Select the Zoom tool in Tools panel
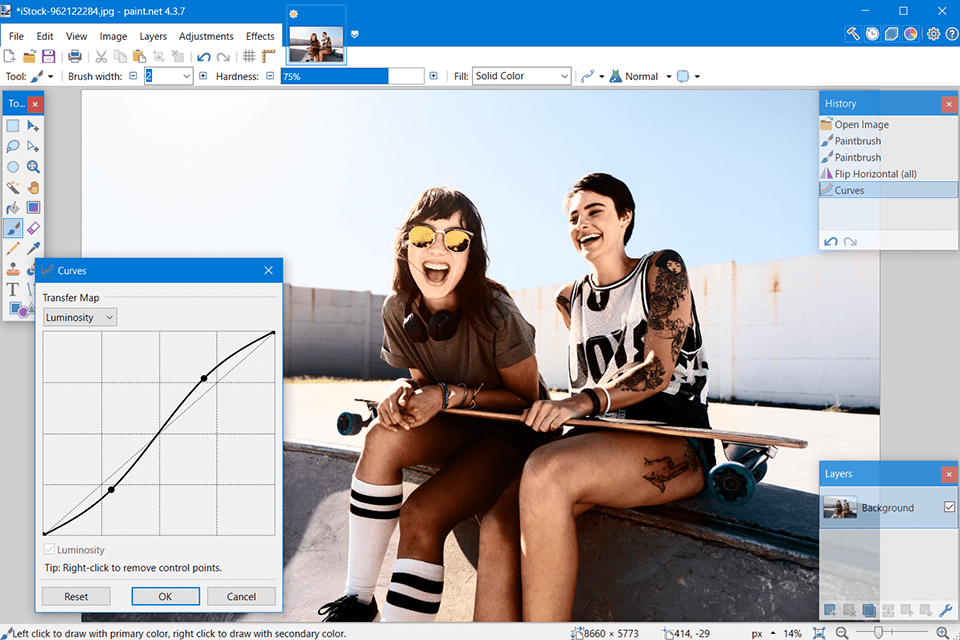Image resolution: width=960 pixels, height=640 pixels. [x=33, y=167]
